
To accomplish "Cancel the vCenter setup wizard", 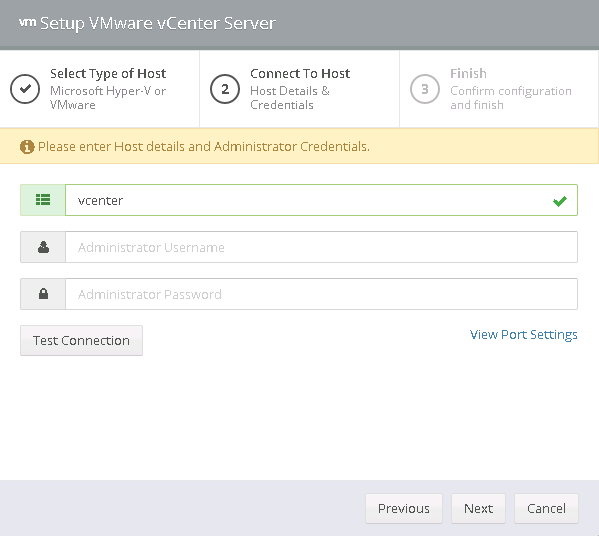I will [546, 508].
